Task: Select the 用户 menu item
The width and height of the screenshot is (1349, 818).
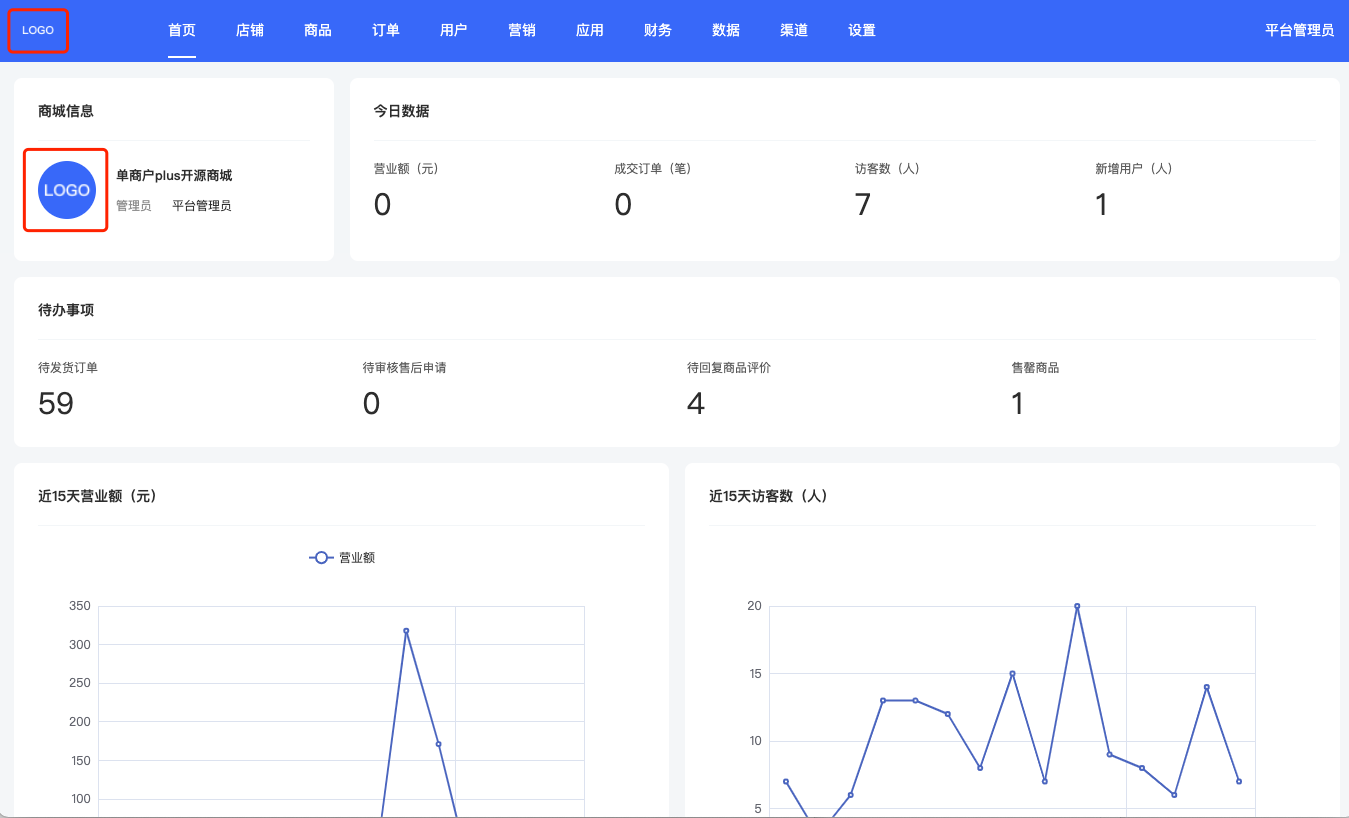Action: point(454,30)
